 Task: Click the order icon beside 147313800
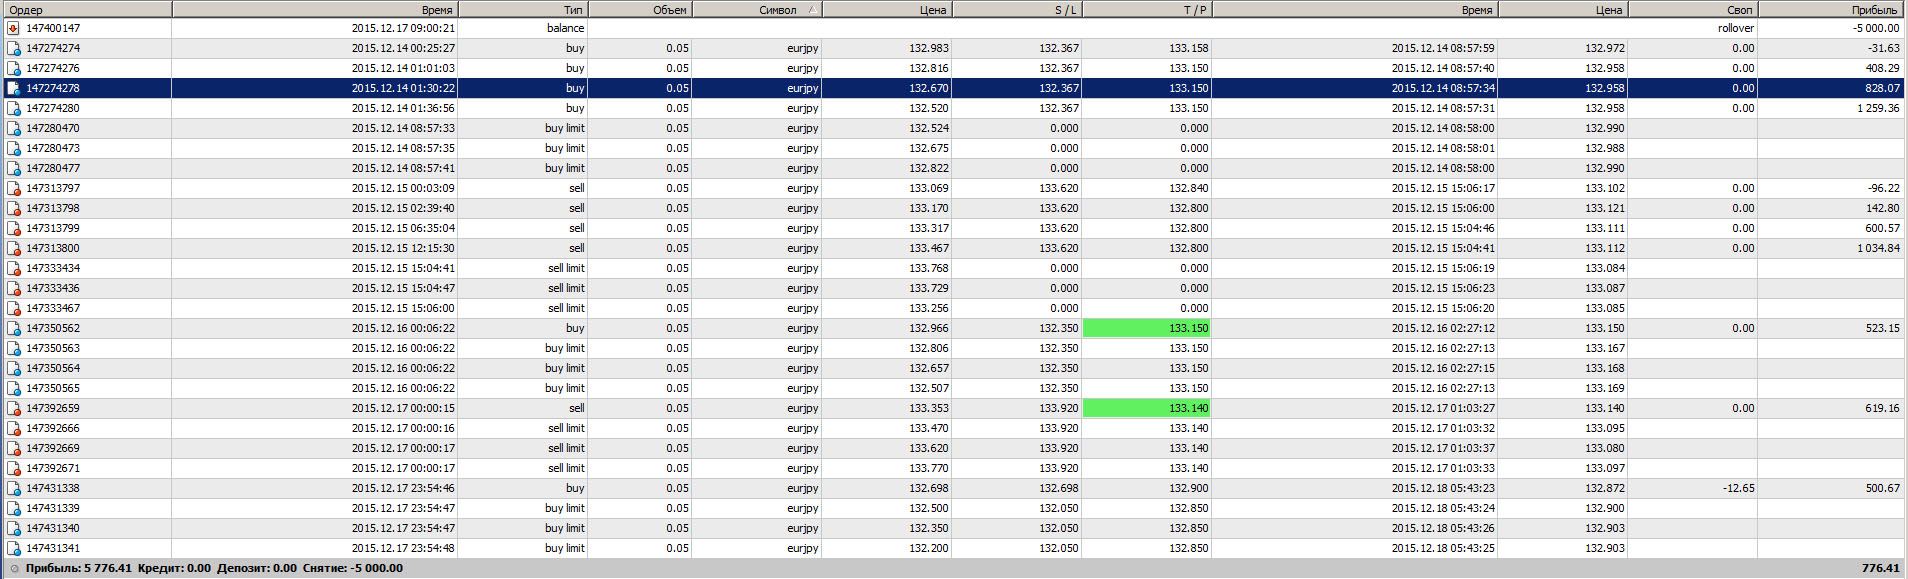[x=14, y=248]
